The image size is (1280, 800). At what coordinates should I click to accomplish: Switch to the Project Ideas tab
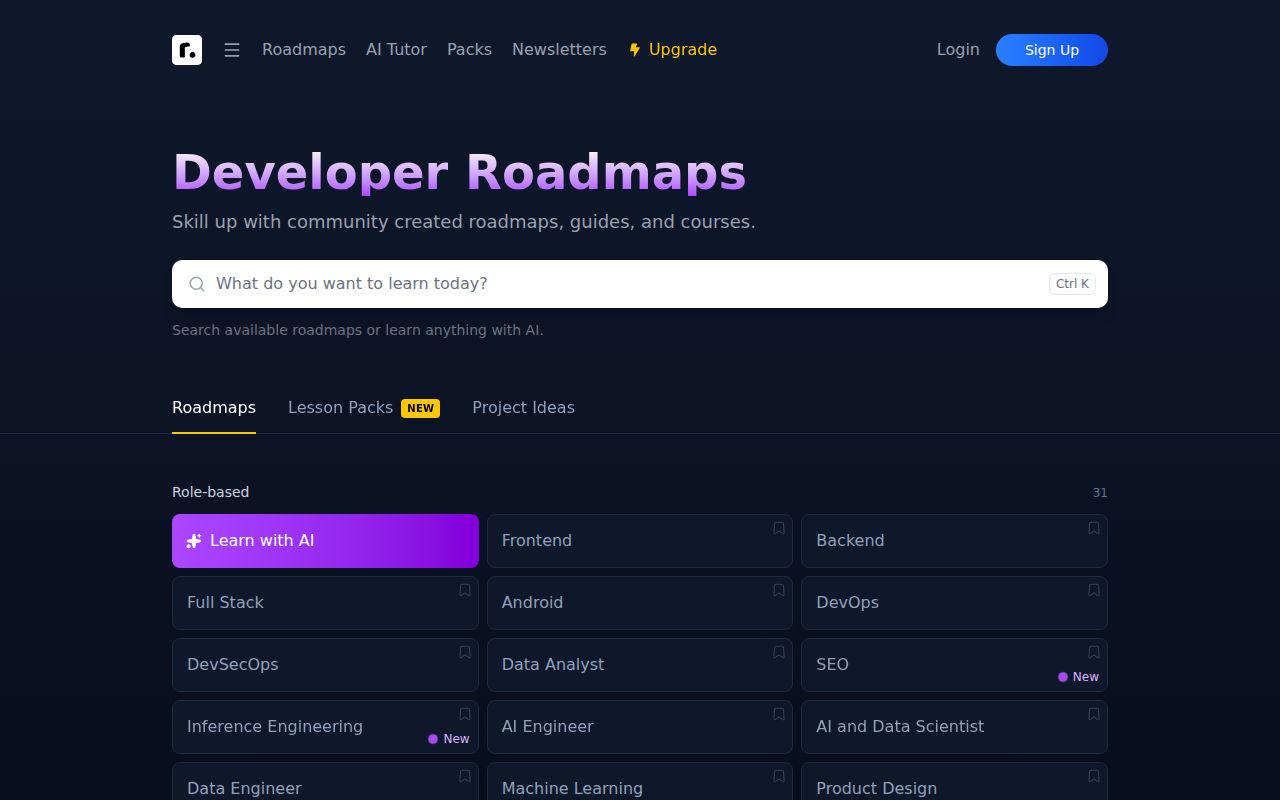(x=523, y=408)
